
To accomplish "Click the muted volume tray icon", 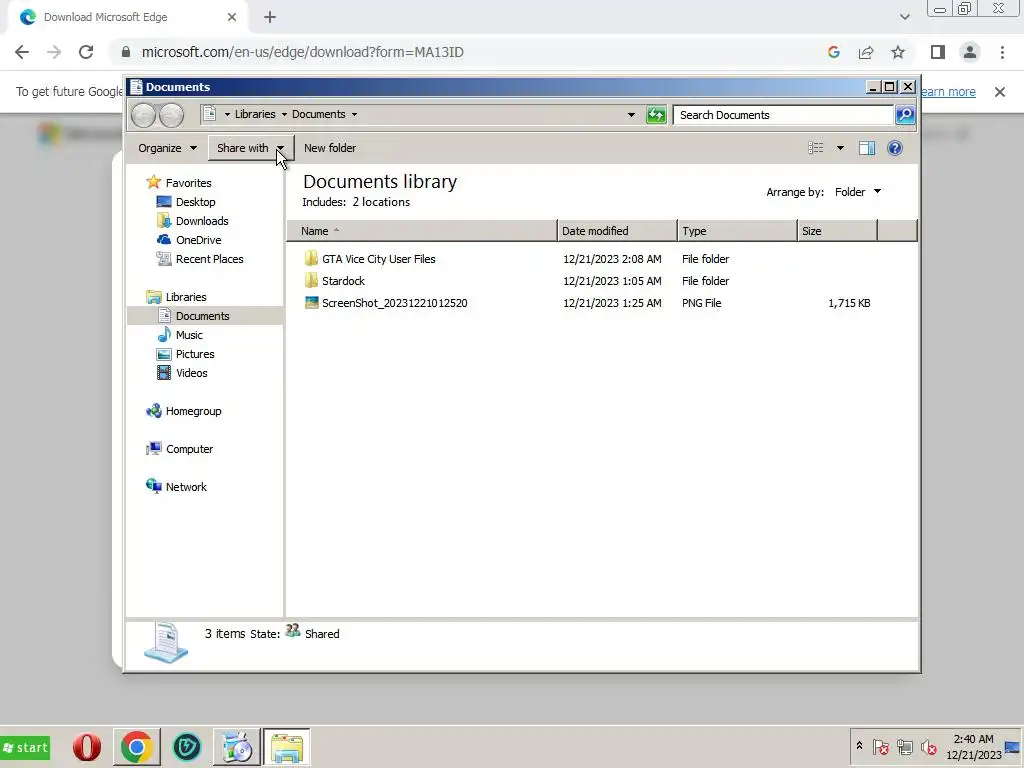I will [x=928, y=747].
